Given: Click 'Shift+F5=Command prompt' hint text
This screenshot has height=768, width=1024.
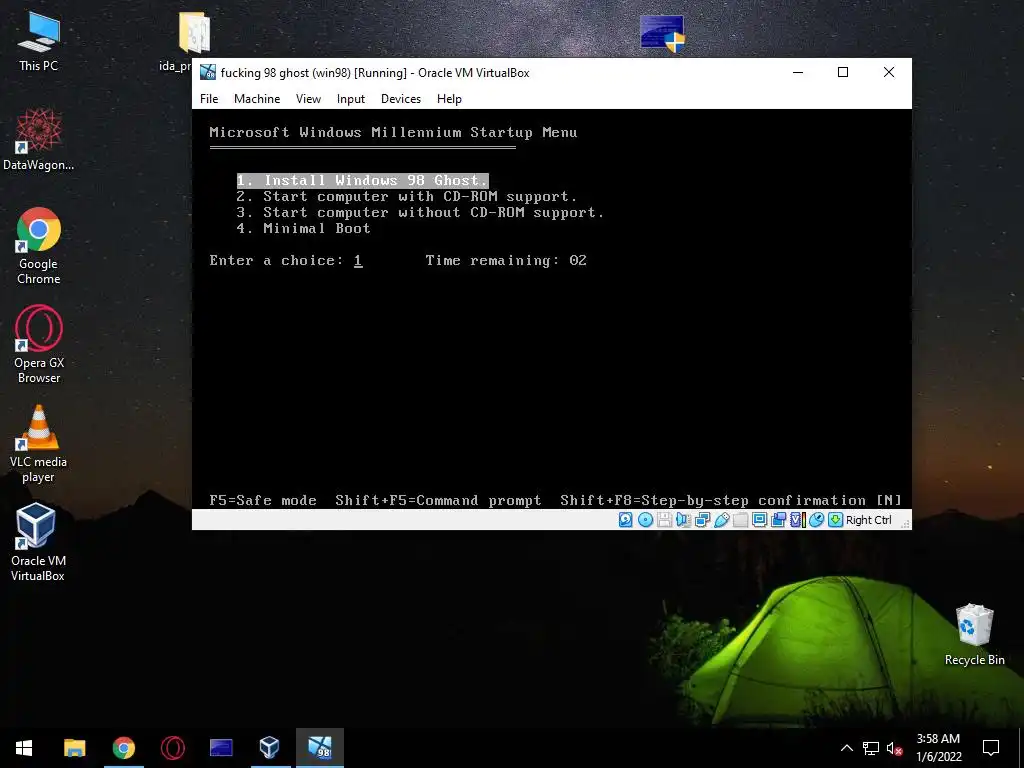Looking at the screenshot, I should pyautogui.click(x=438, y=500).
